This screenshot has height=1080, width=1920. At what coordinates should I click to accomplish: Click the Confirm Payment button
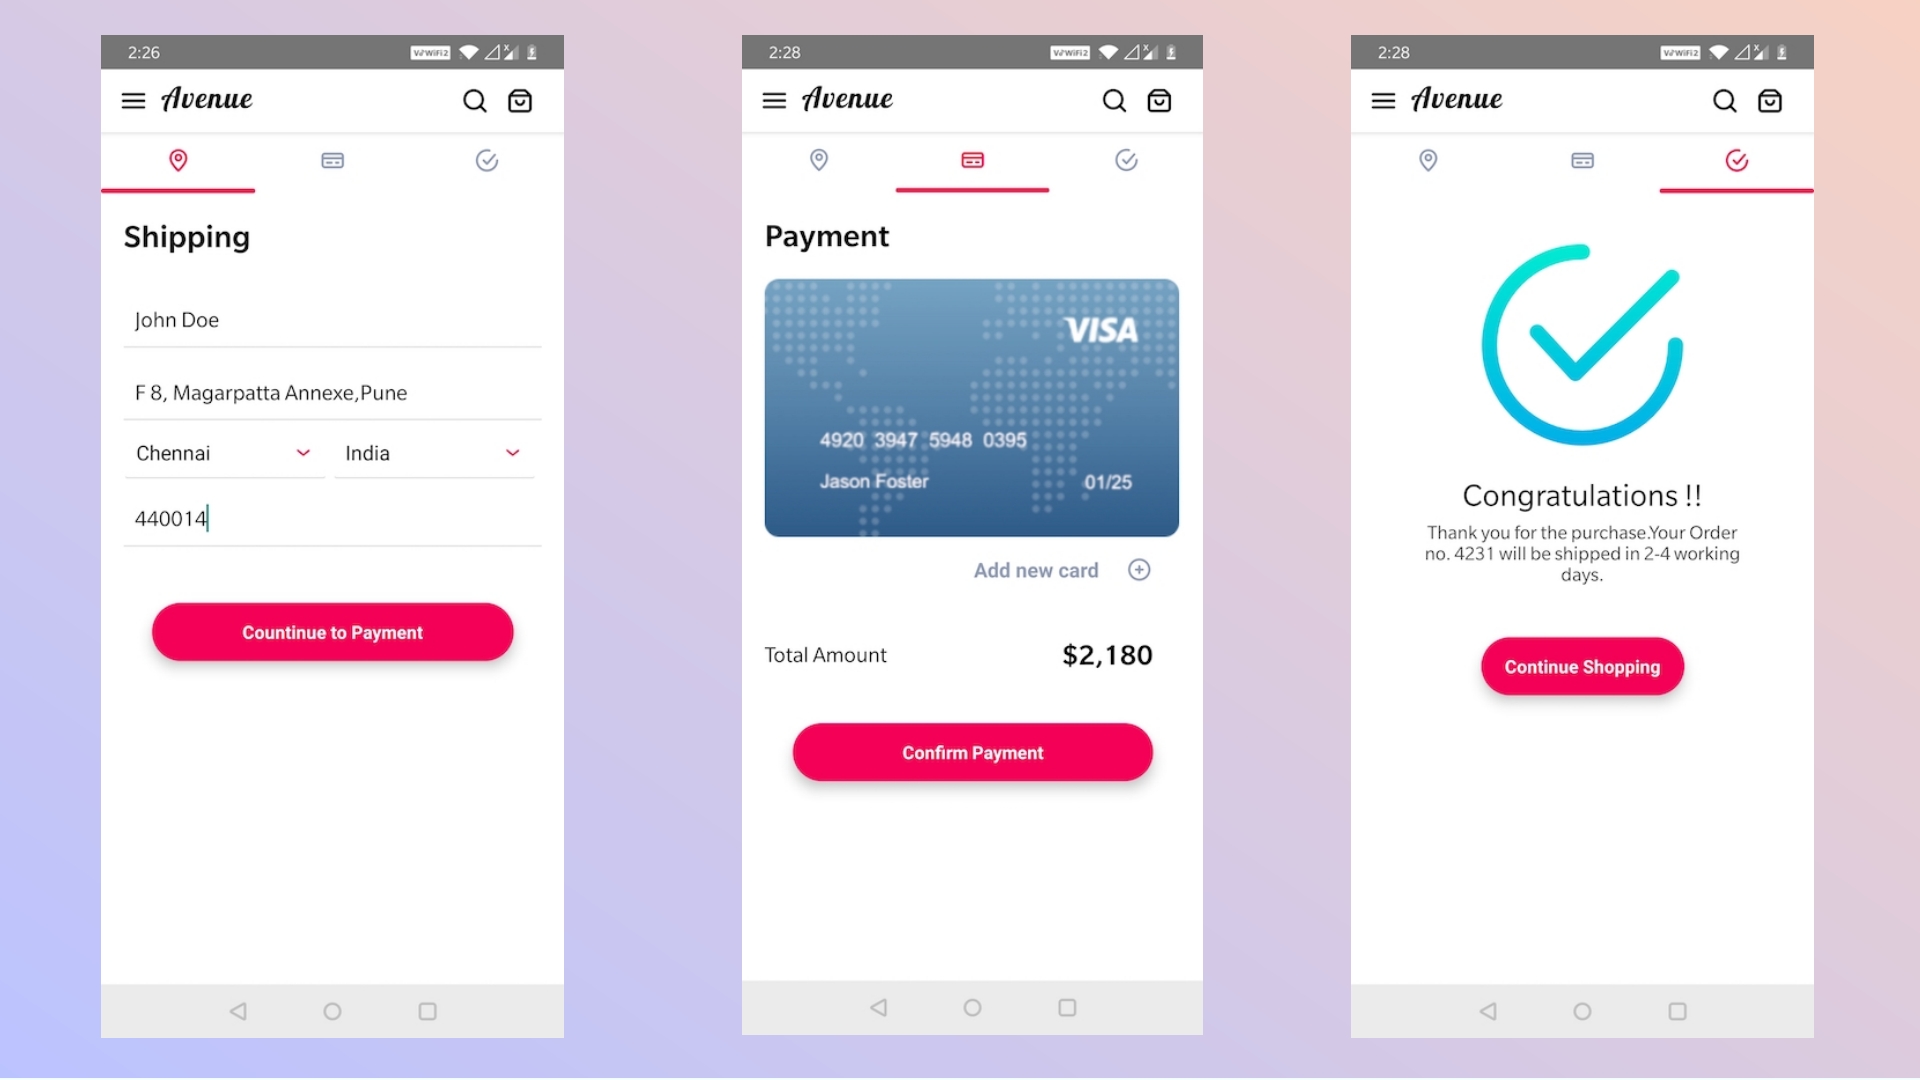972,752
